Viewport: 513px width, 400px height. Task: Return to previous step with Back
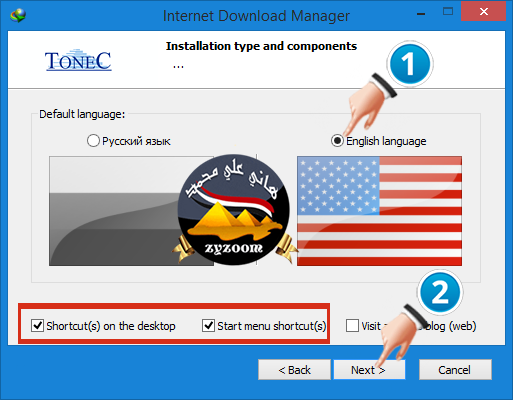tap(294, 369)
